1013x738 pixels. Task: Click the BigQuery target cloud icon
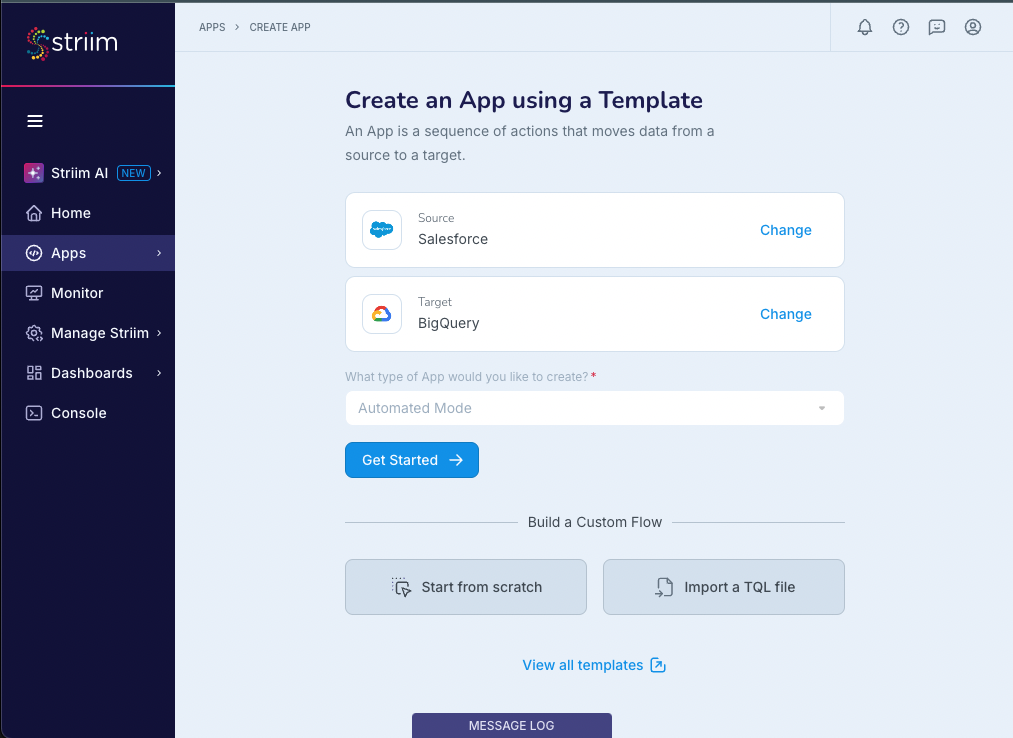pos(382,314)
